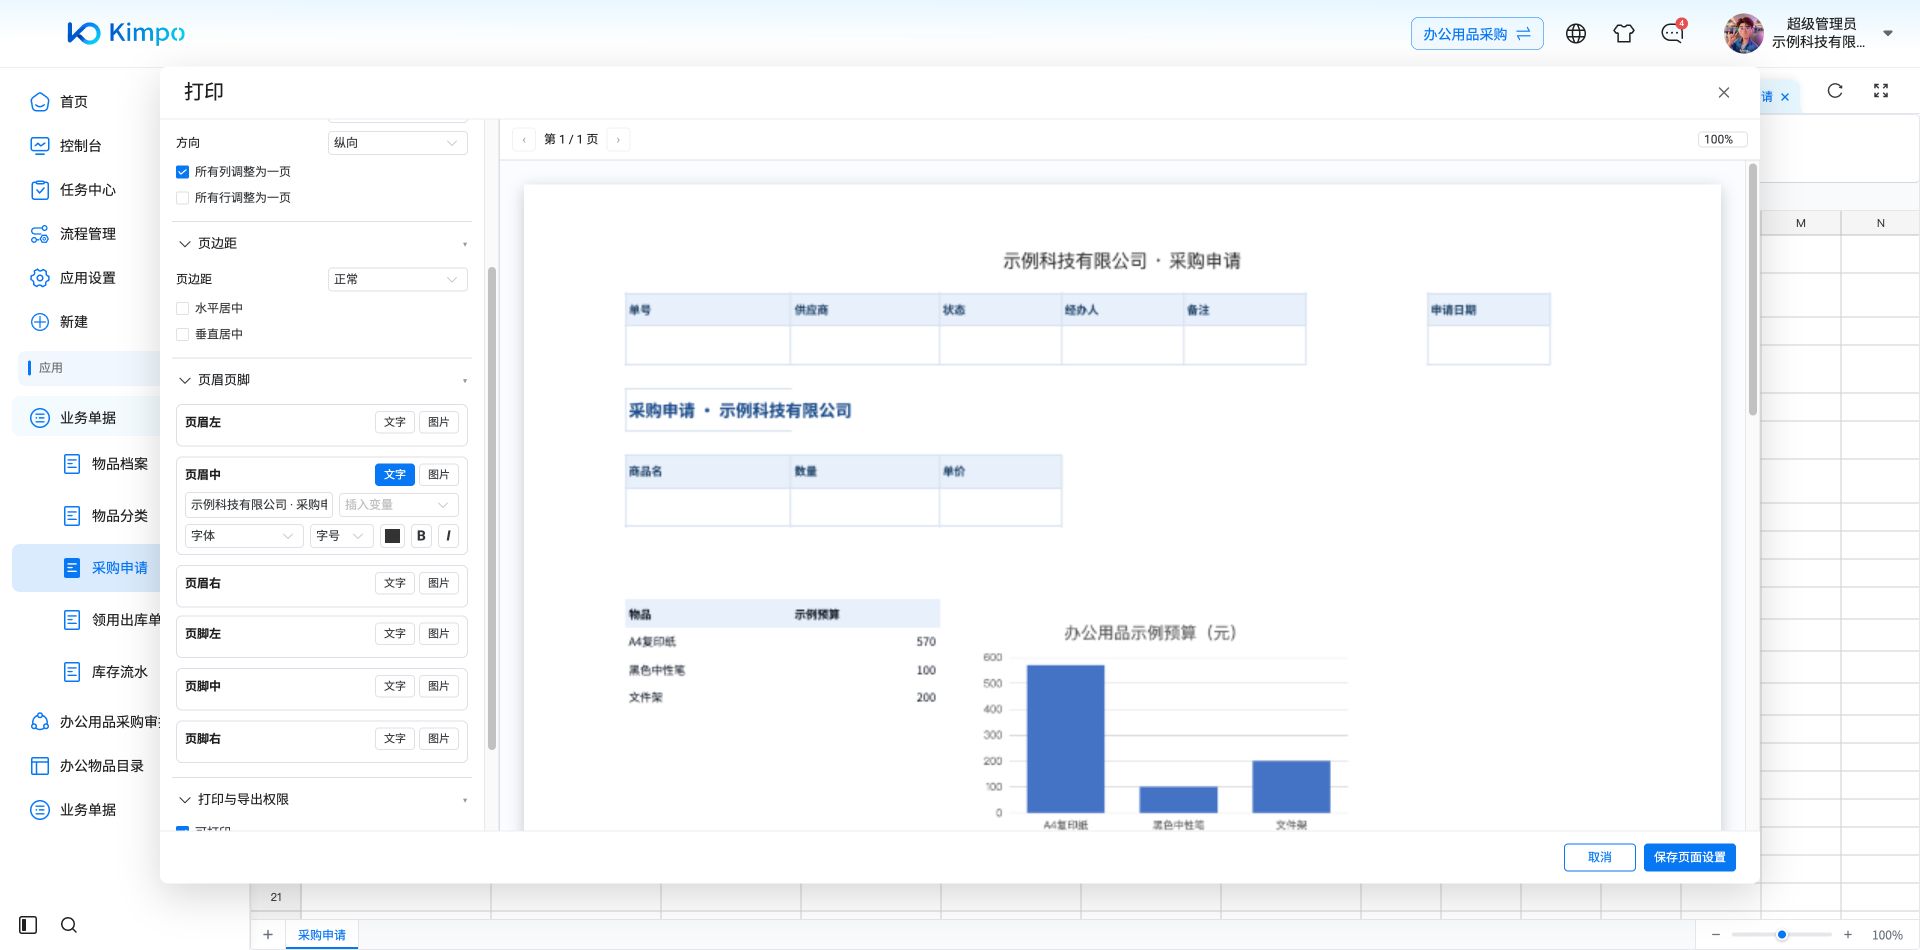Check 所有行调整为一页
1920x950 pixels.
182,198
